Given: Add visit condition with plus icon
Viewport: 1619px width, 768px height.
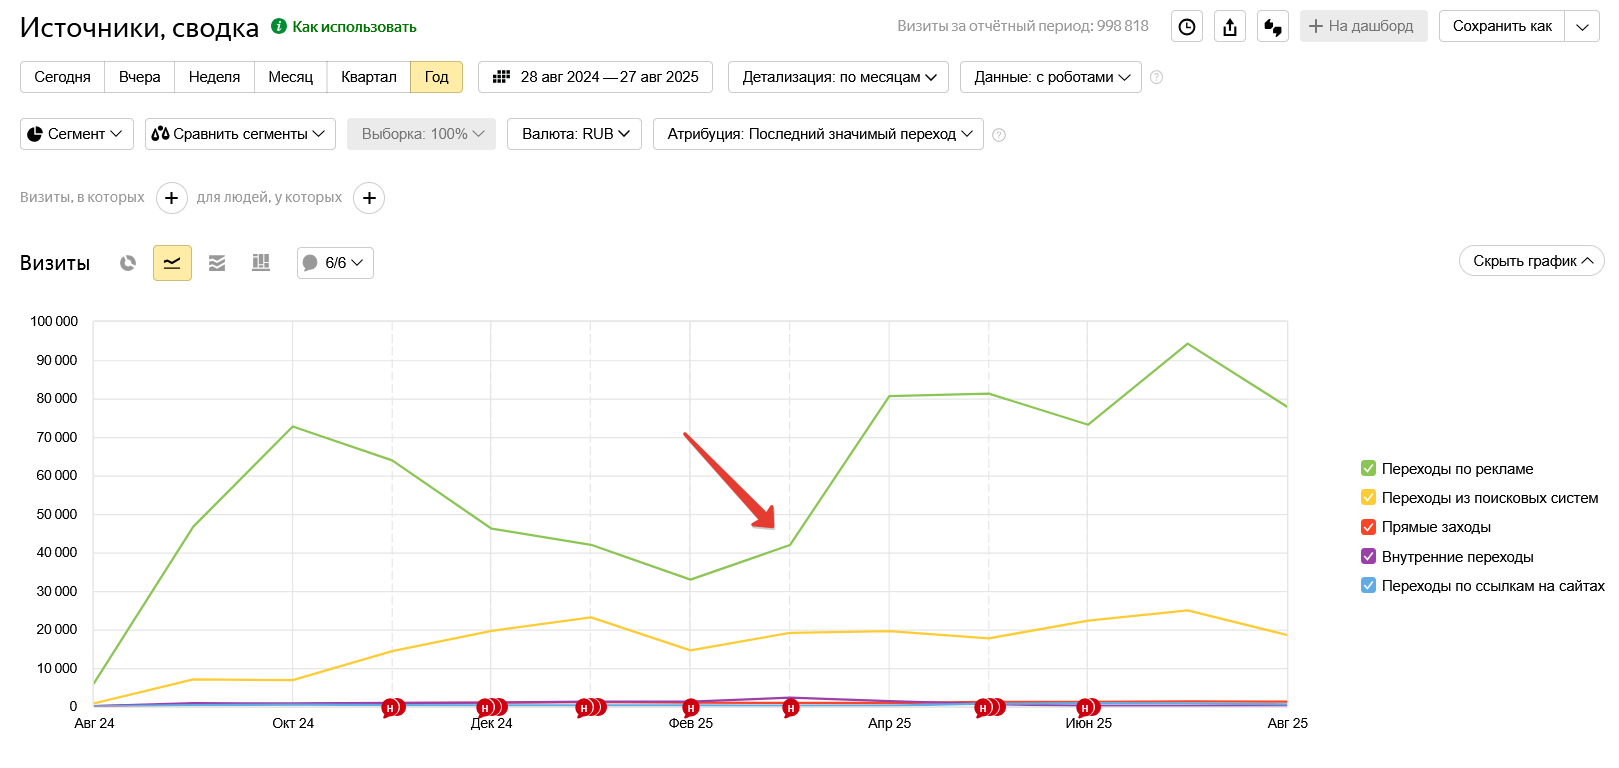Looking at the screenshot, I should 172,198.
